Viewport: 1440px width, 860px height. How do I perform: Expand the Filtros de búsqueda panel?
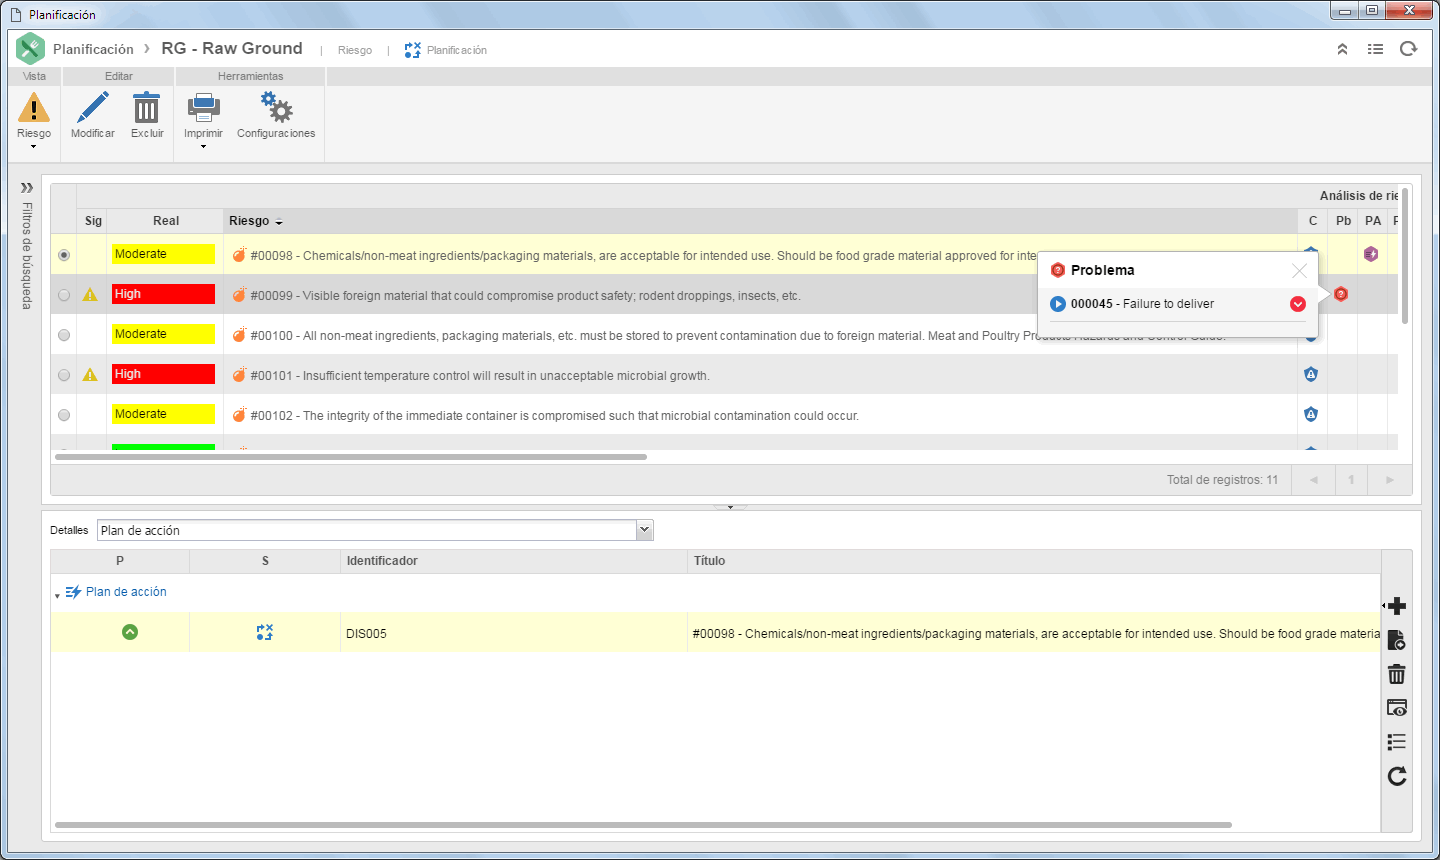[x=27, y=187]
